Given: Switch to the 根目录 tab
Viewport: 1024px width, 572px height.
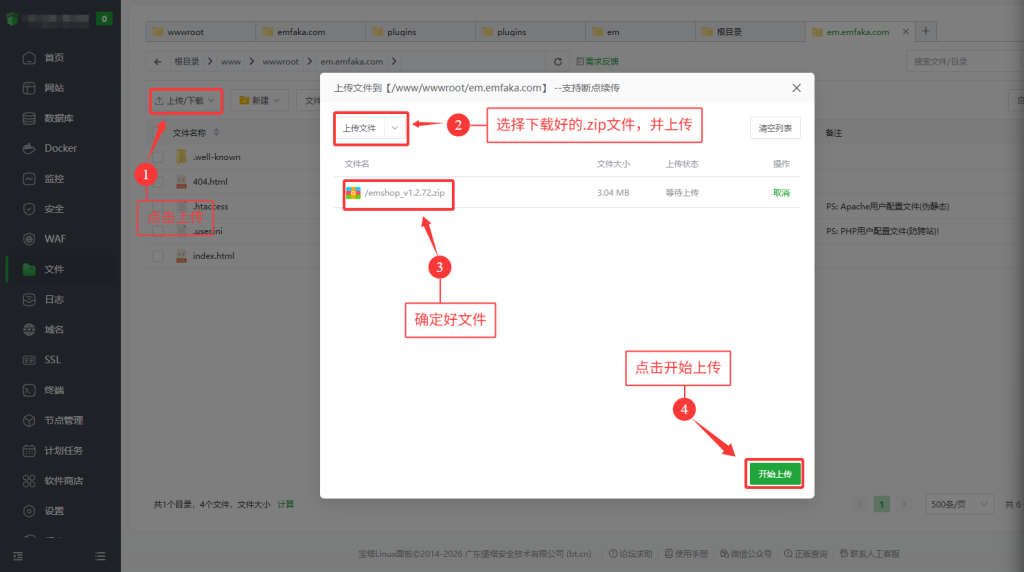Looking at the screenshot, I should pyautogui.click(x=750, y=31).
